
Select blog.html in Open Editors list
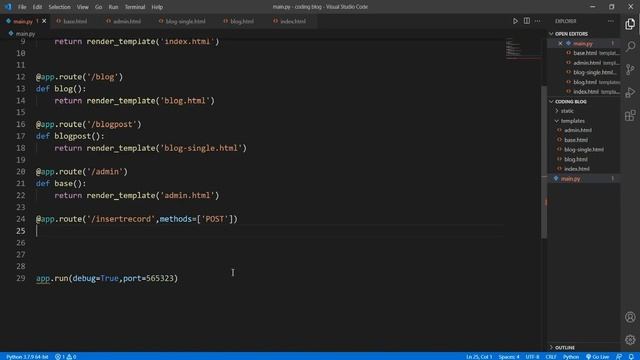point(584,82)
